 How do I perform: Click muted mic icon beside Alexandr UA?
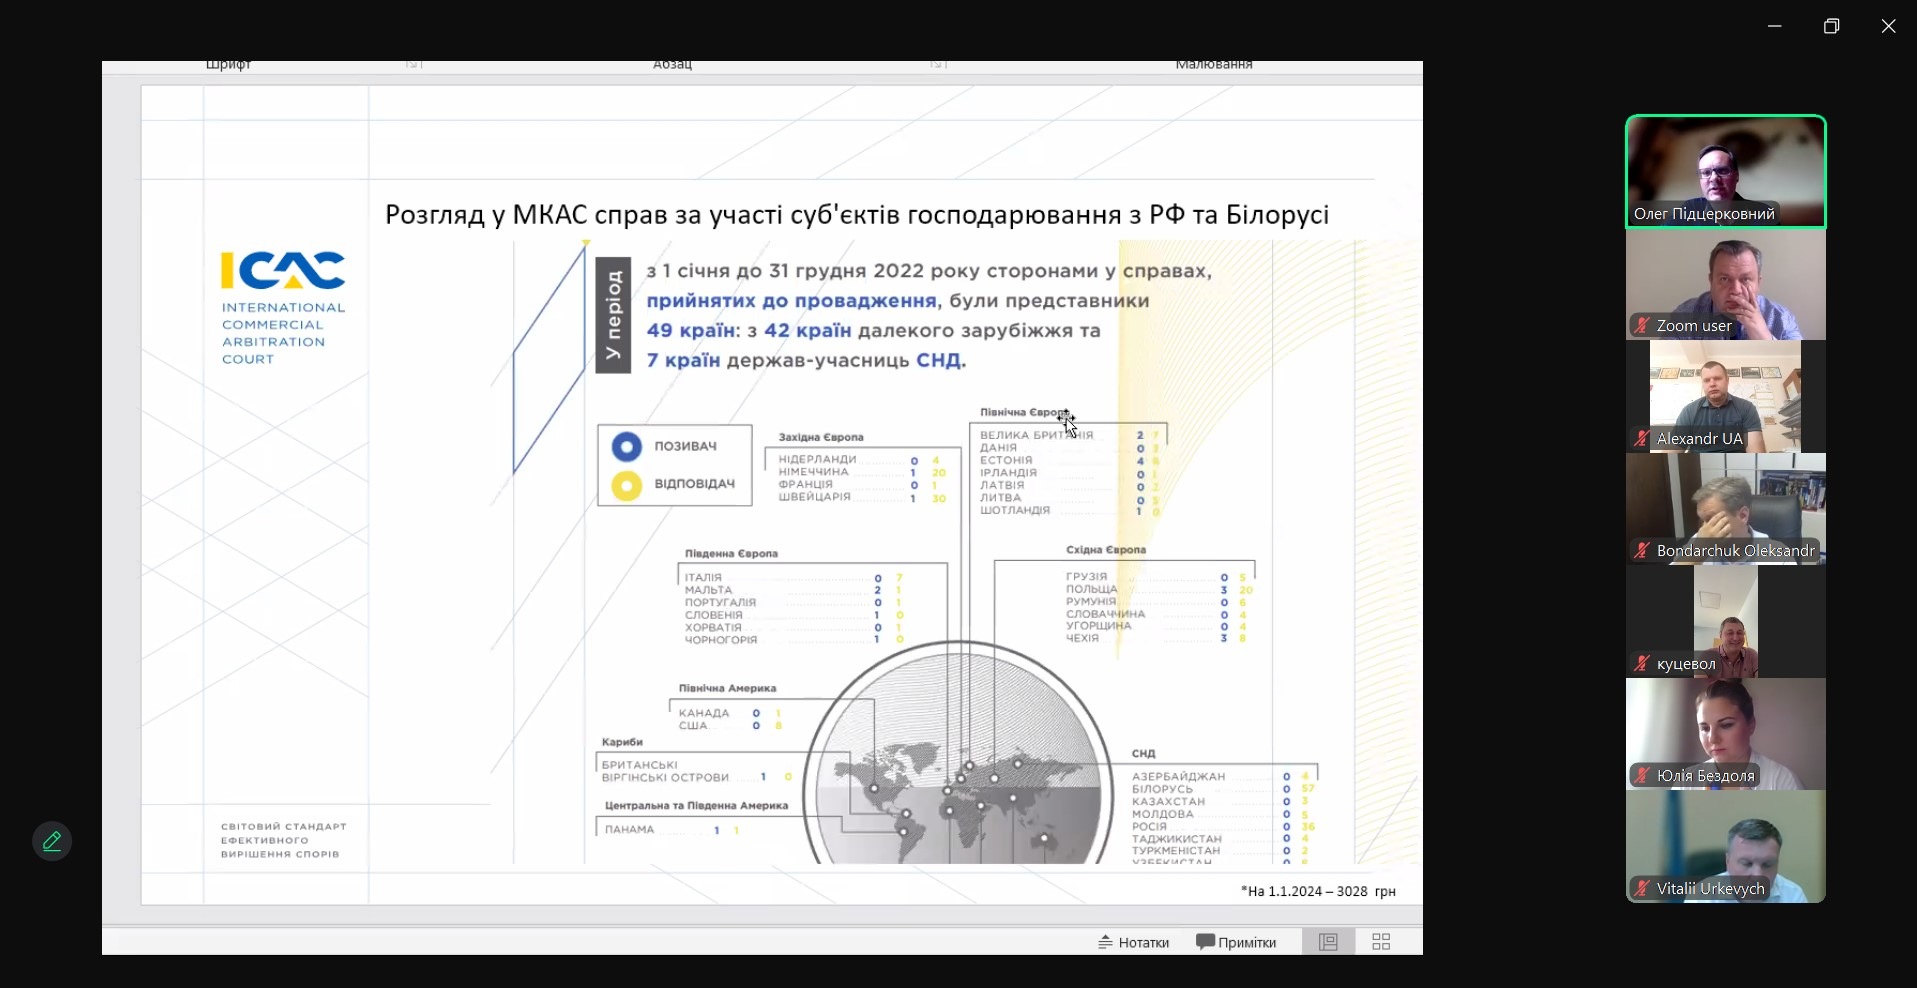pos(1642,439)
